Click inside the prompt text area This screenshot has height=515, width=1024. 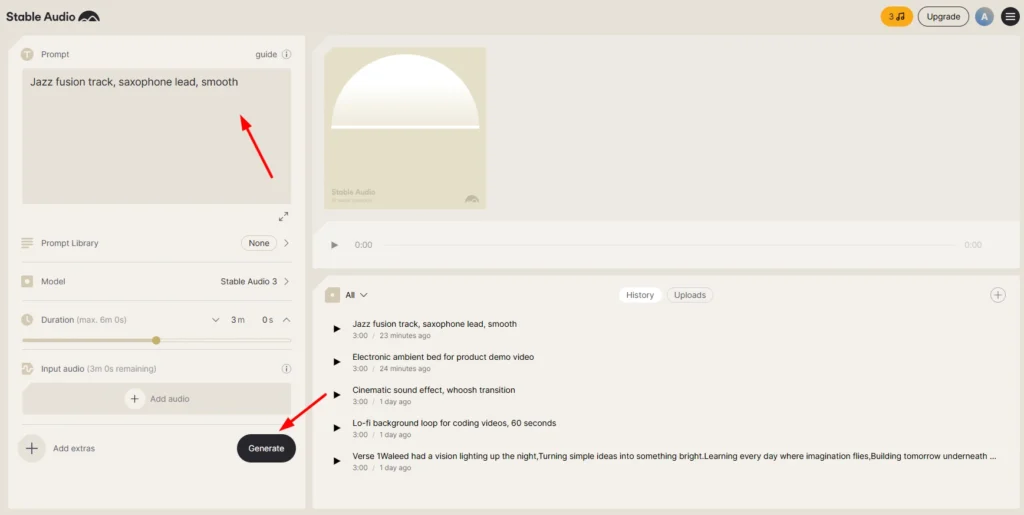tap(157, 136)
